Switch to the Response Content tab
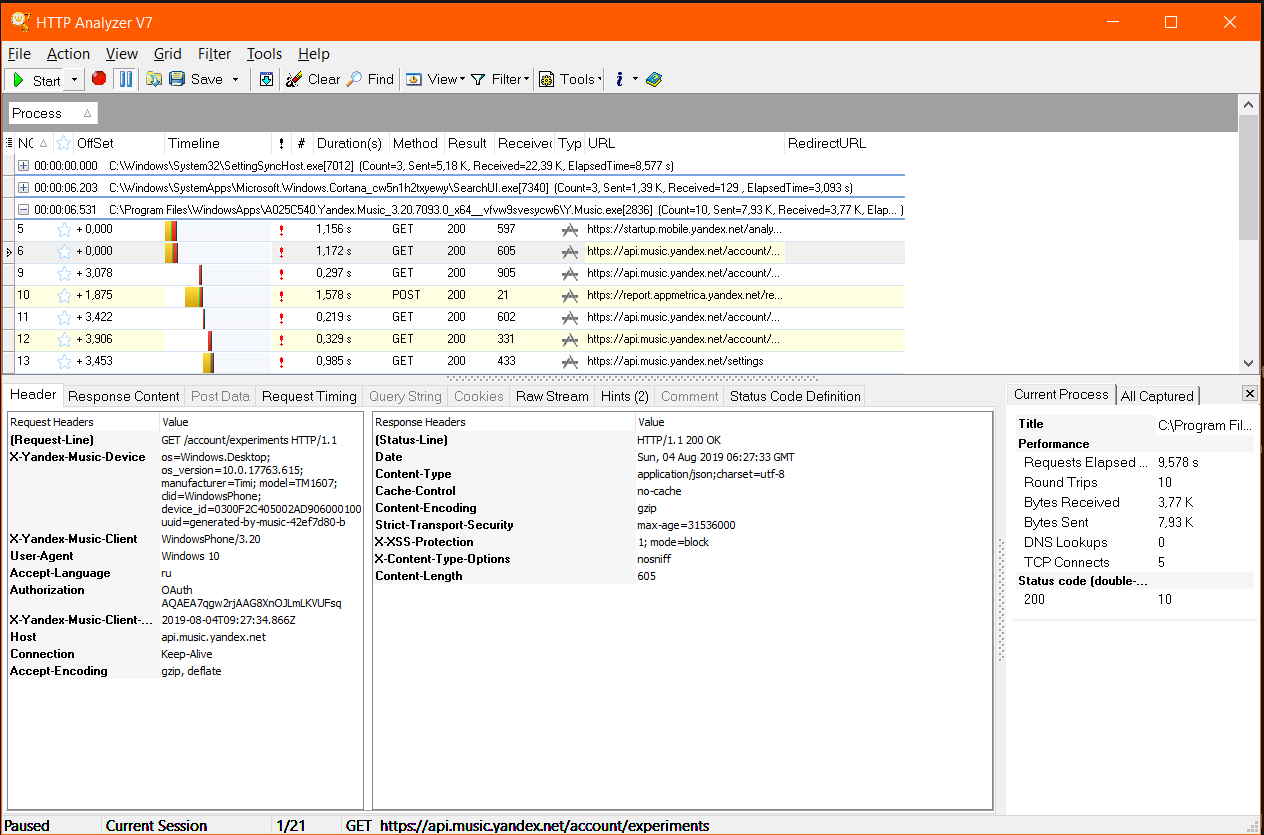Viewport: 1264px width, 835px height. [x=124, y=396]
